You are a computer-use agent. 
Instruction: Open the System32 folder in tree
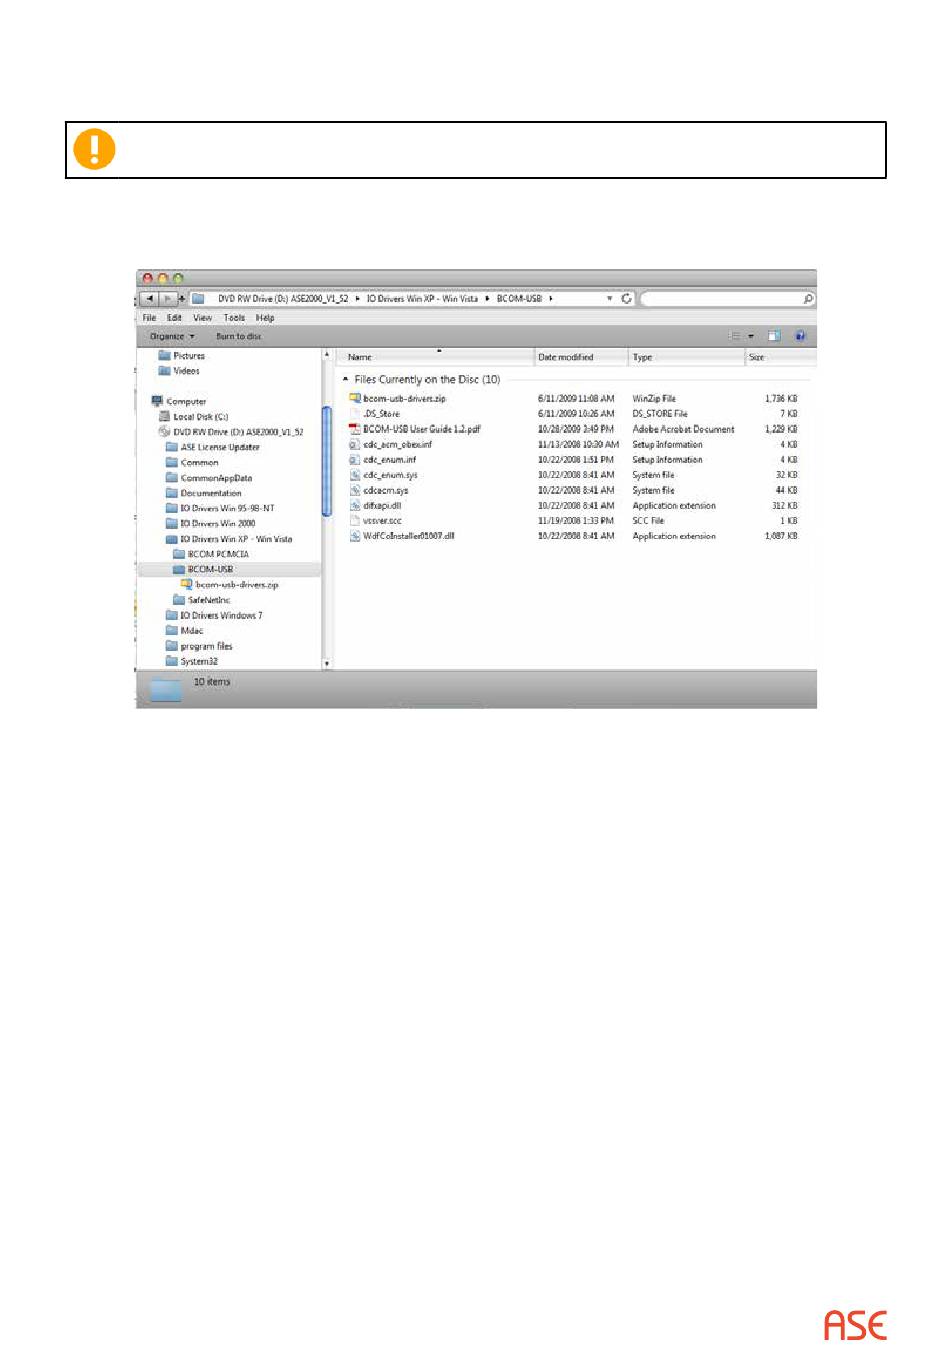[x=199, y=662]
